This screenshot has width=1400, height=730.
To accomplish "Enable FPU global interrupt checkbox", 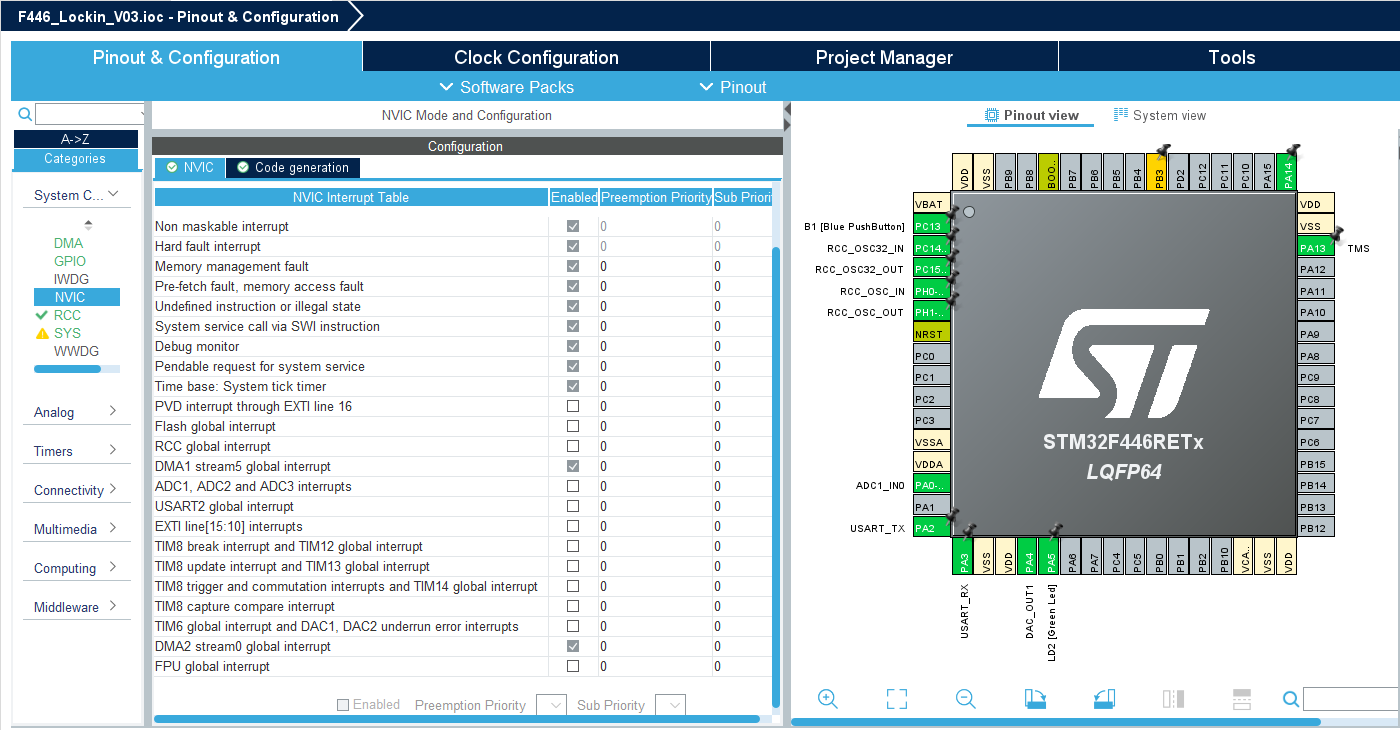I will pyautogui.click(x=573, y=666).
